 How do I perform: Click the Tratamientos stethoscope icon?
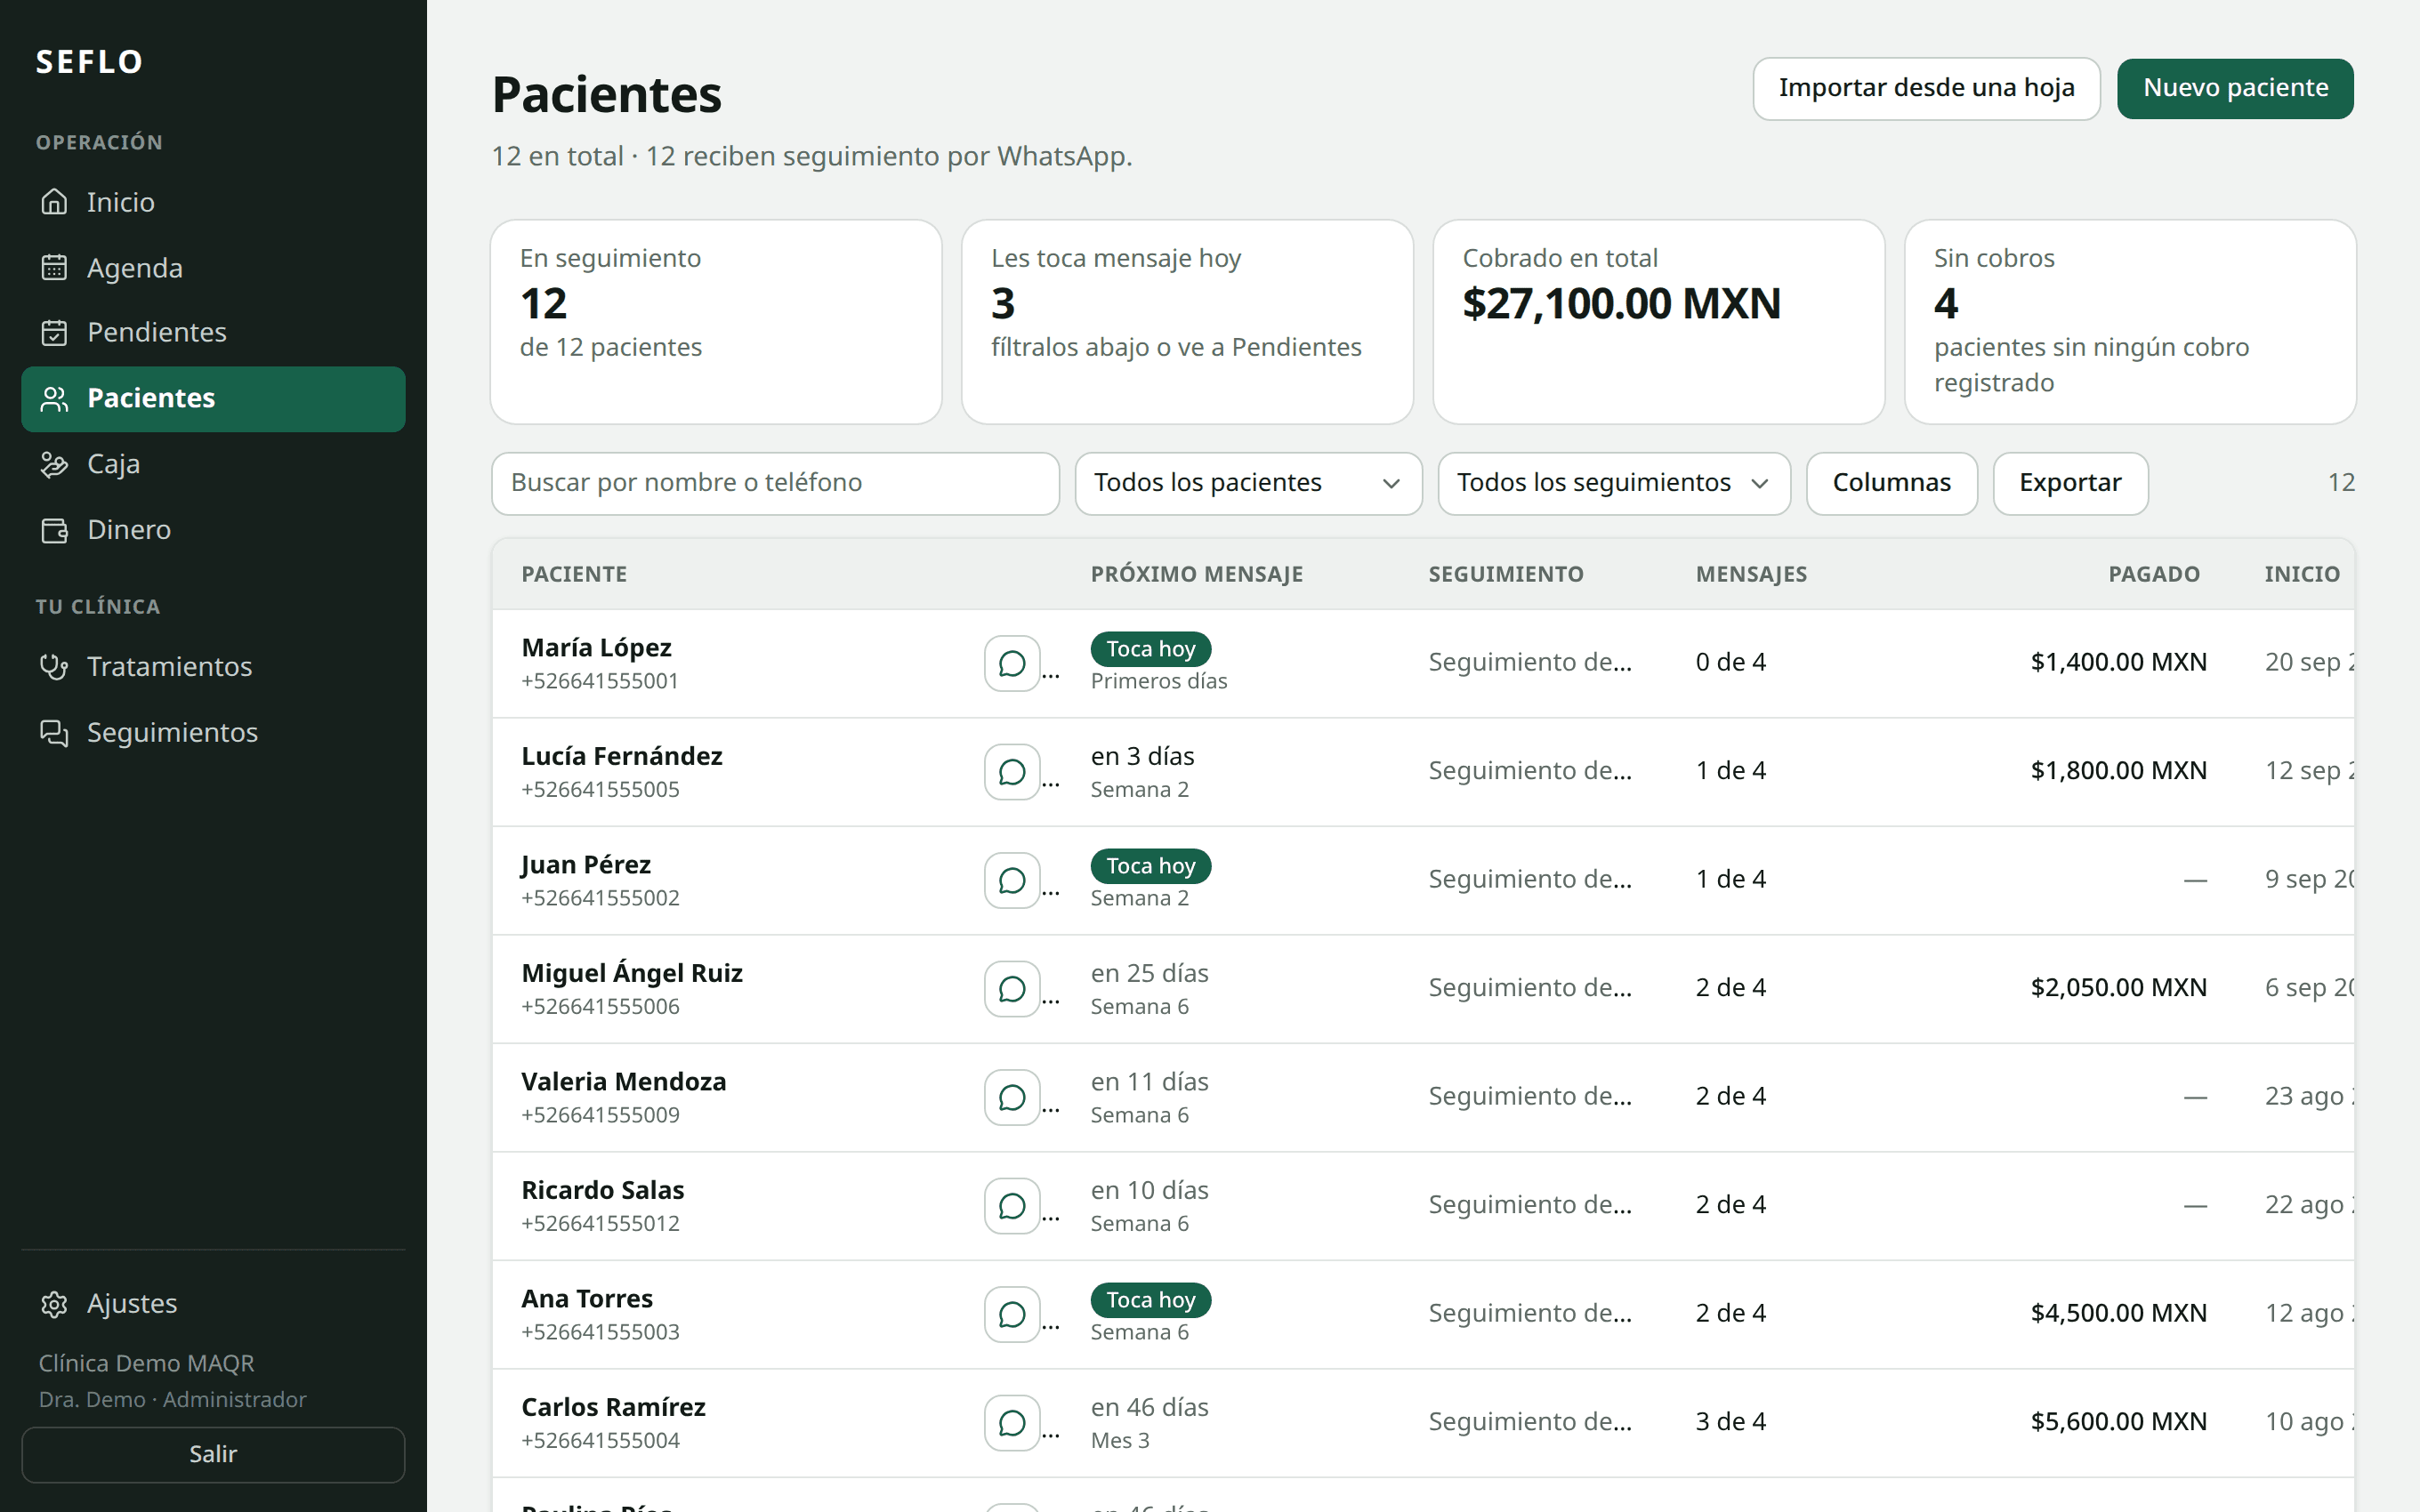[x=54, y=666]
